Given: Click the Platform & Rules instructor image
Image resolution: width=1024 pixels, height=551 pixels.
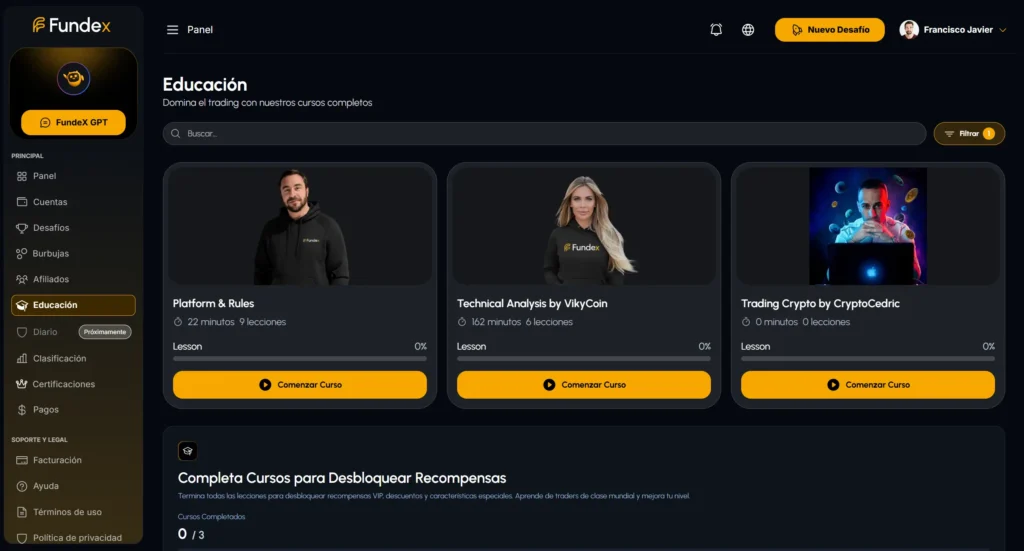Looking at the screenshot, I should coord(300,226).
